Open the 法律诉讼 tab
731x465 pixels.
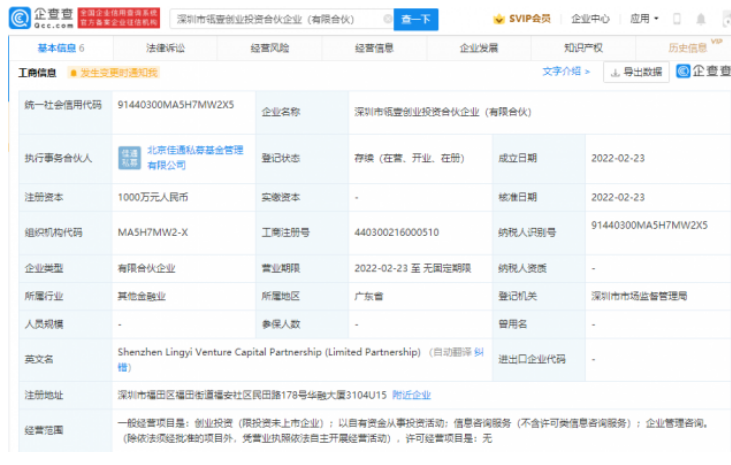pos(165,48)
